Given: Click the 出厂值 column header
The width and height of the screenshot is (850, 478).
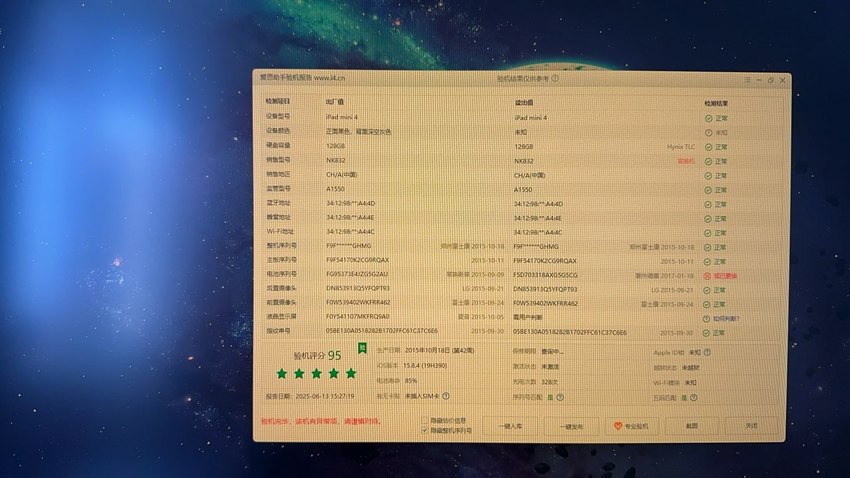Looking at the screenshot, I should pos(334,102).
